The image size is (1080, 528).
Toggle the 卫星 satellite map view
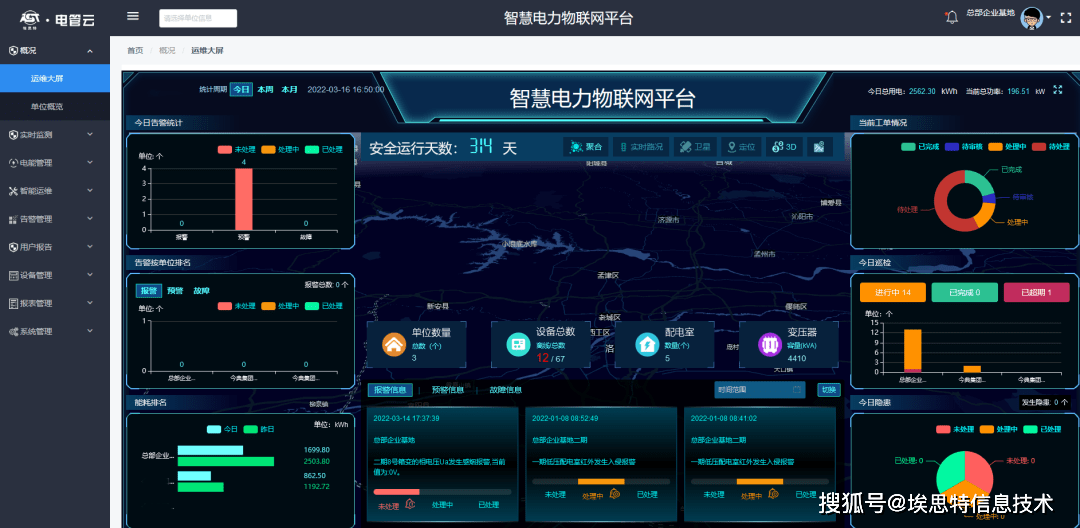pyautogui.click(x=694, y=147)
